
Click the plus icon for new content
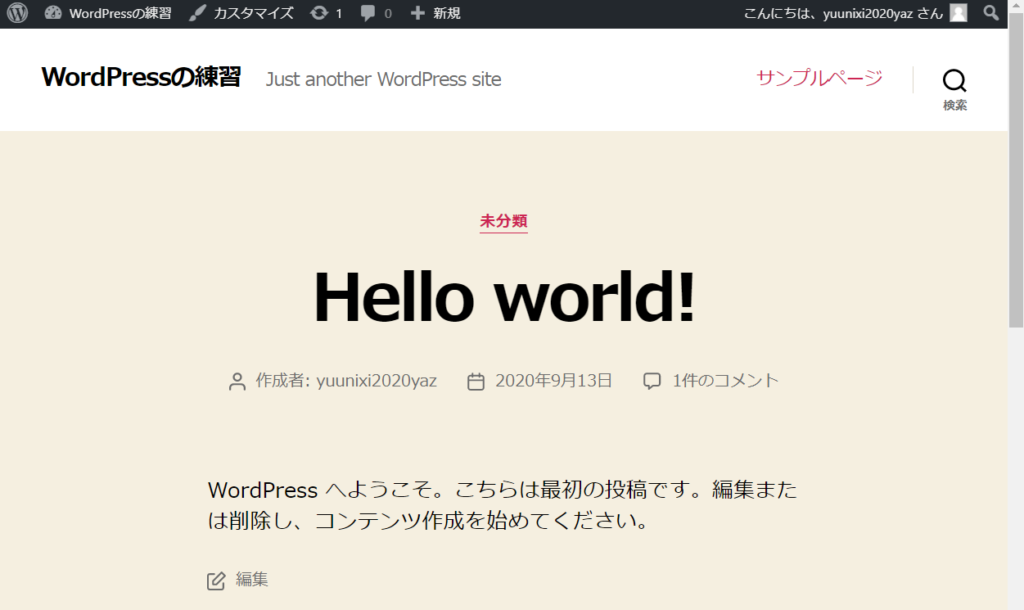tap(418, 14)
